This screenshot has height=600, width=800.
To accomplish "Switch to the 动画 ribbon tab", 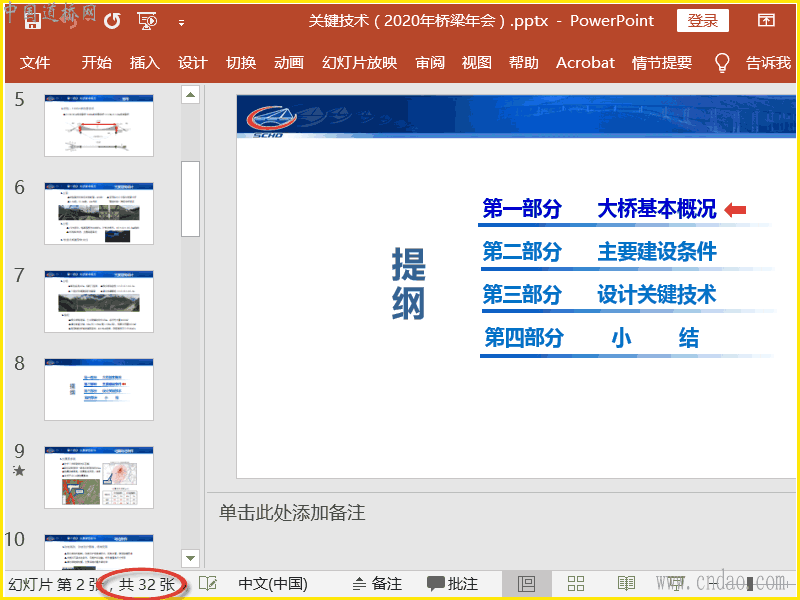I will tap(289, 63).
